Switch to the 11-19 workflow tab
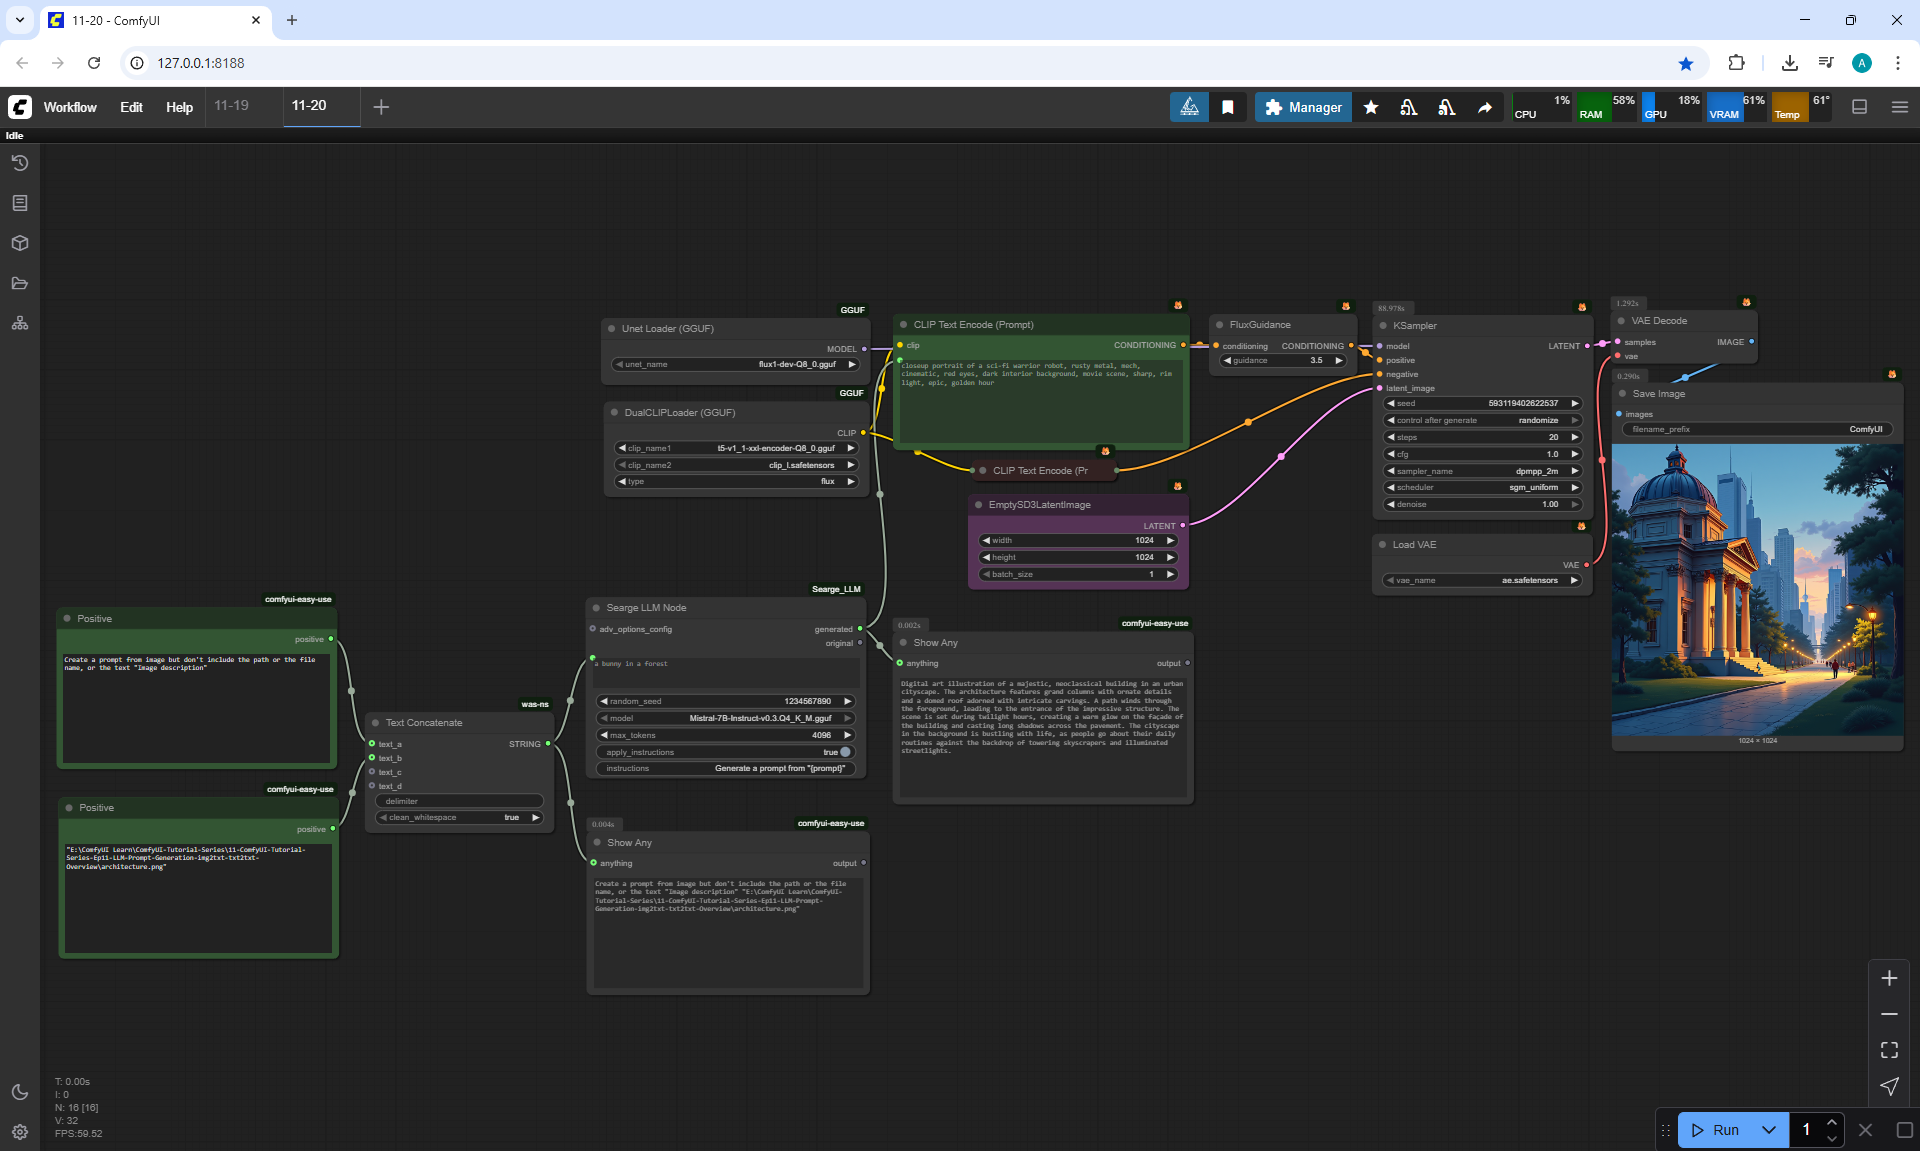Image resolution: width=1920 pixels, height=1151 pixels. coord(231,106)
